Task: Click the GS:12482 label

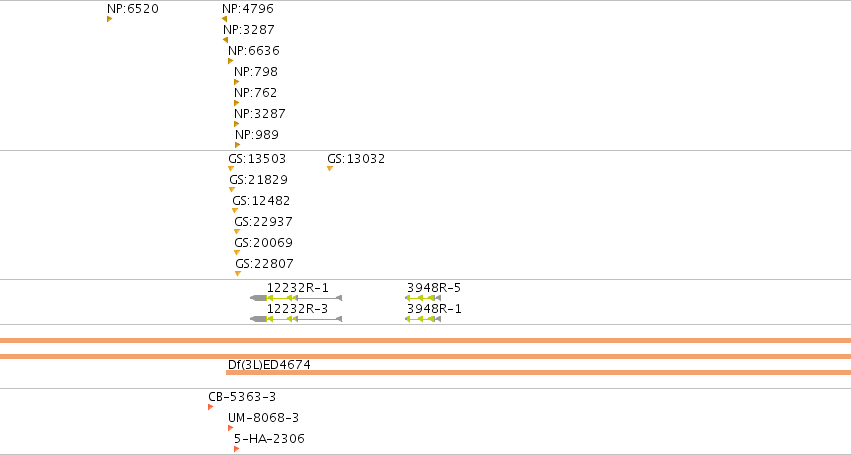Action: click(262, 201)
